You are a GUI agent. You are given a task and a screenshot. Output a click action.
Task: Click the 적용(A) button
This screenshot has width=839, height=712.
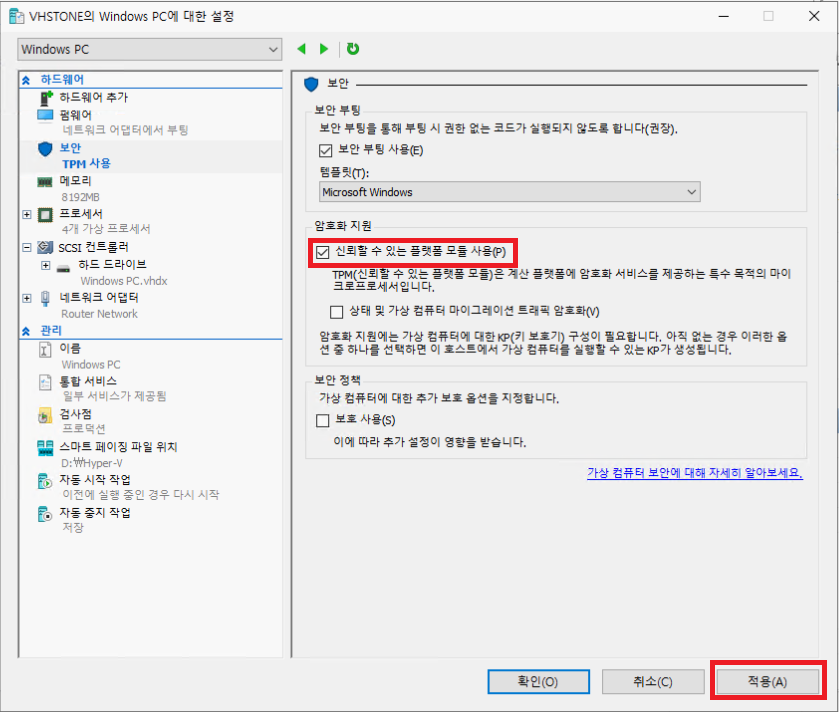click(767, 682)
